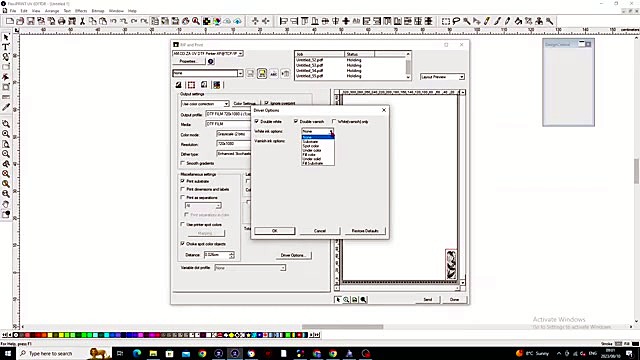This screenshot has height=360, width=640.
Task: Click the paint bucket fill icon
Action: click(x=518, y=21)
